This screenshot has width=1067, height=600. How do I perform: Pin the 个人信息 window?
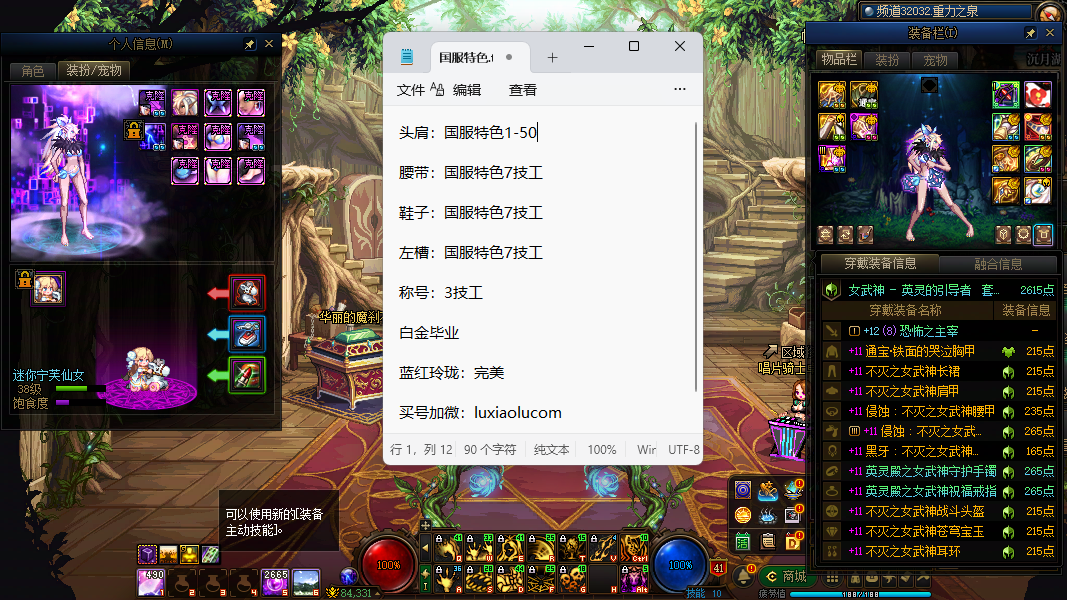(x=250, y=45)
